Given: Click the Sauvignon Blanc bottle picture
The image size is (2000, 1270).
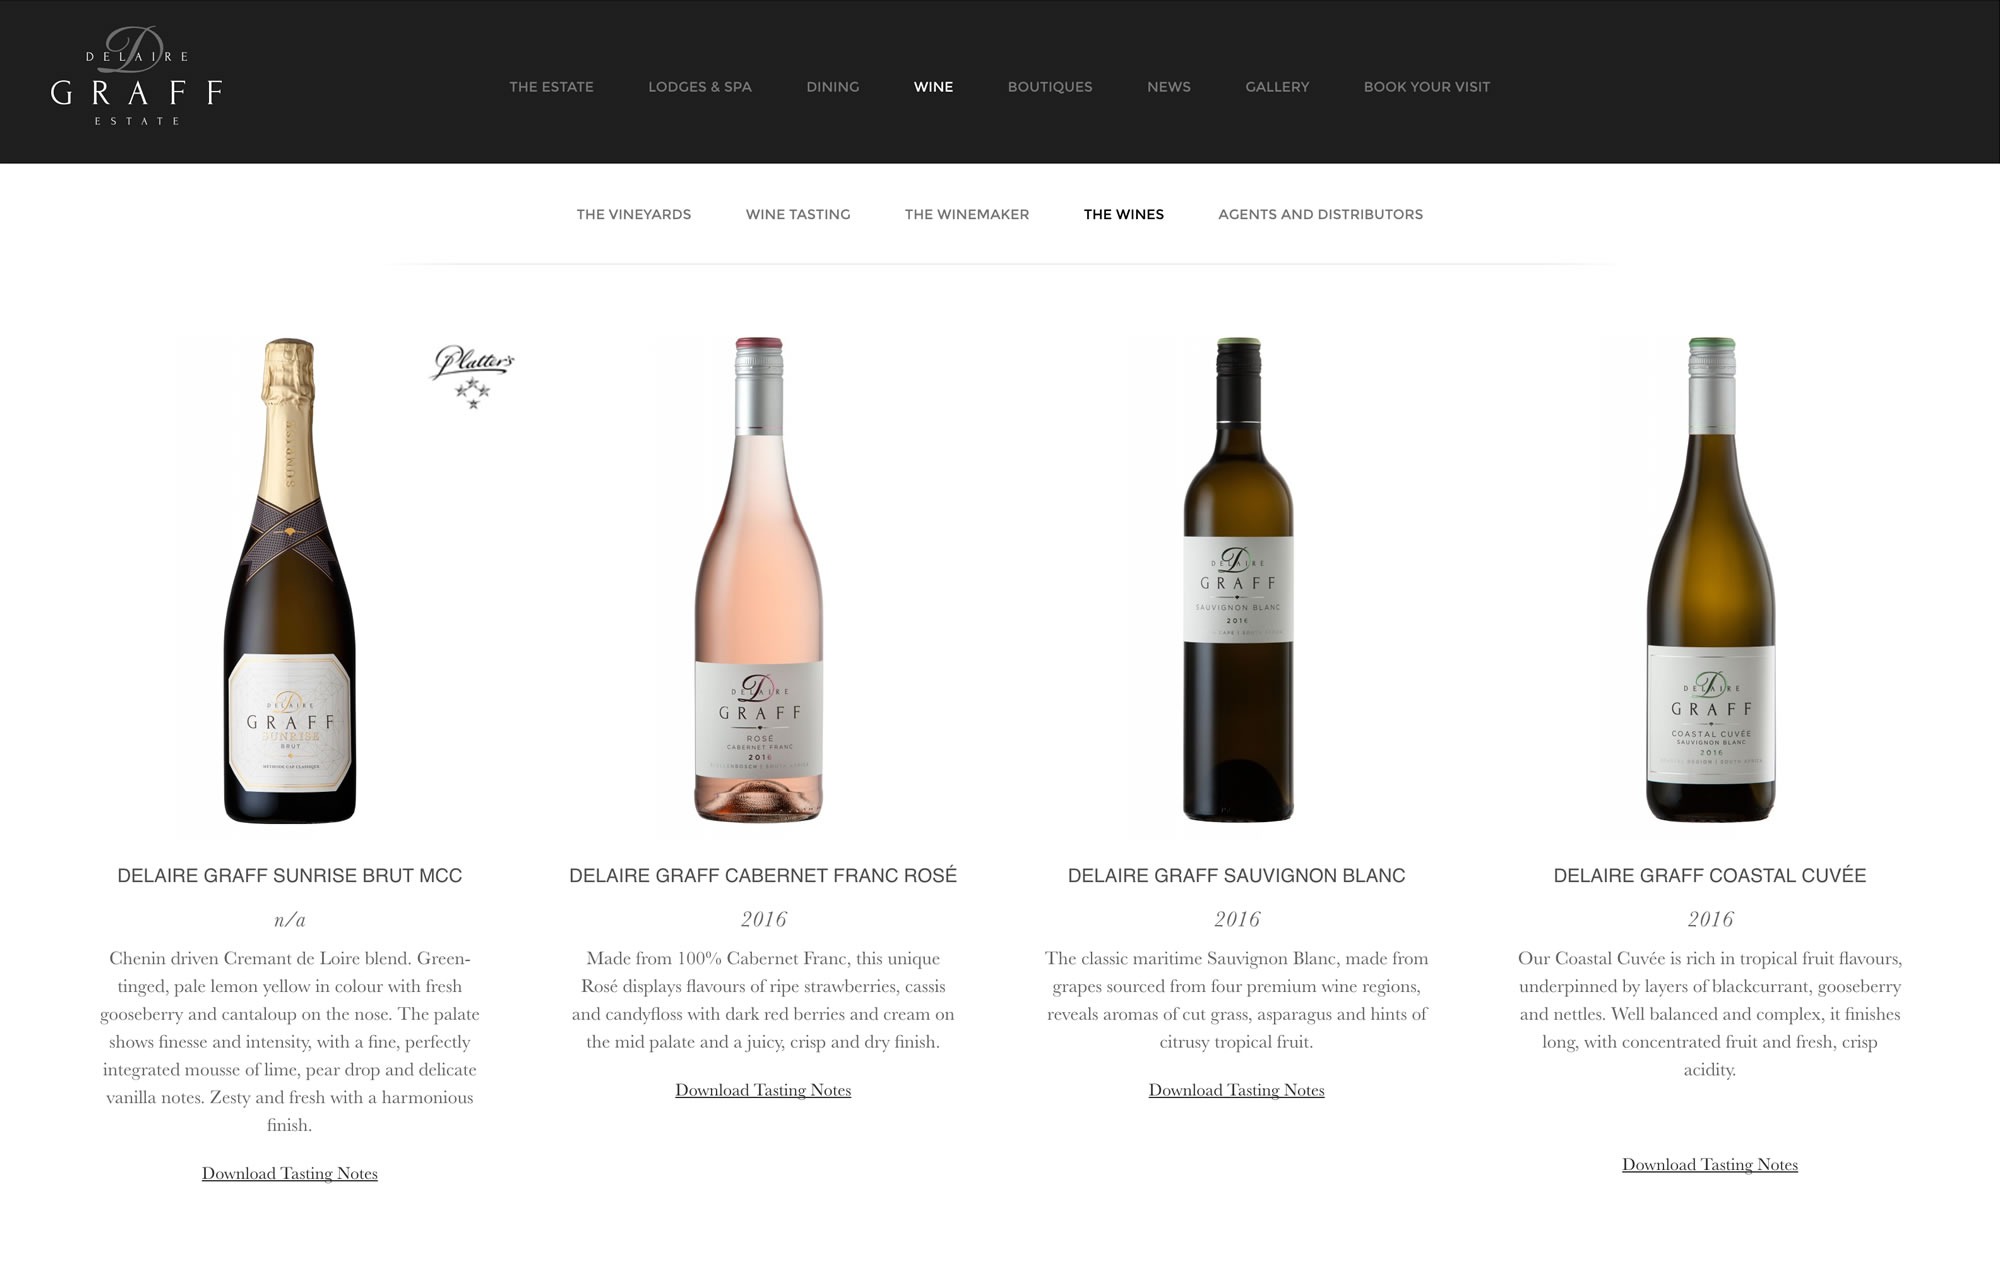Looking at the screenshot, I should 1238,580.
